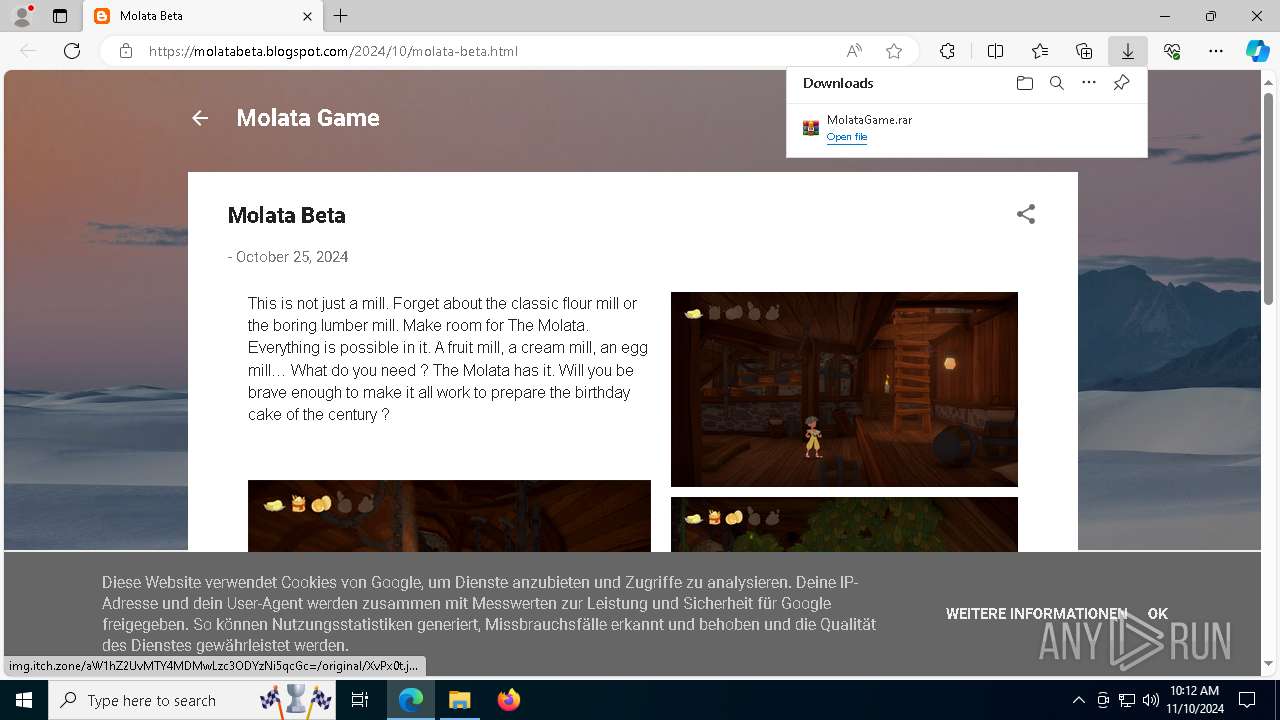Image resolution: width=1280 pixels, height=720 pixels.
Task: Click WEITERE INFORMATIONEN in cookie banner
Action: pos(1036,614)
